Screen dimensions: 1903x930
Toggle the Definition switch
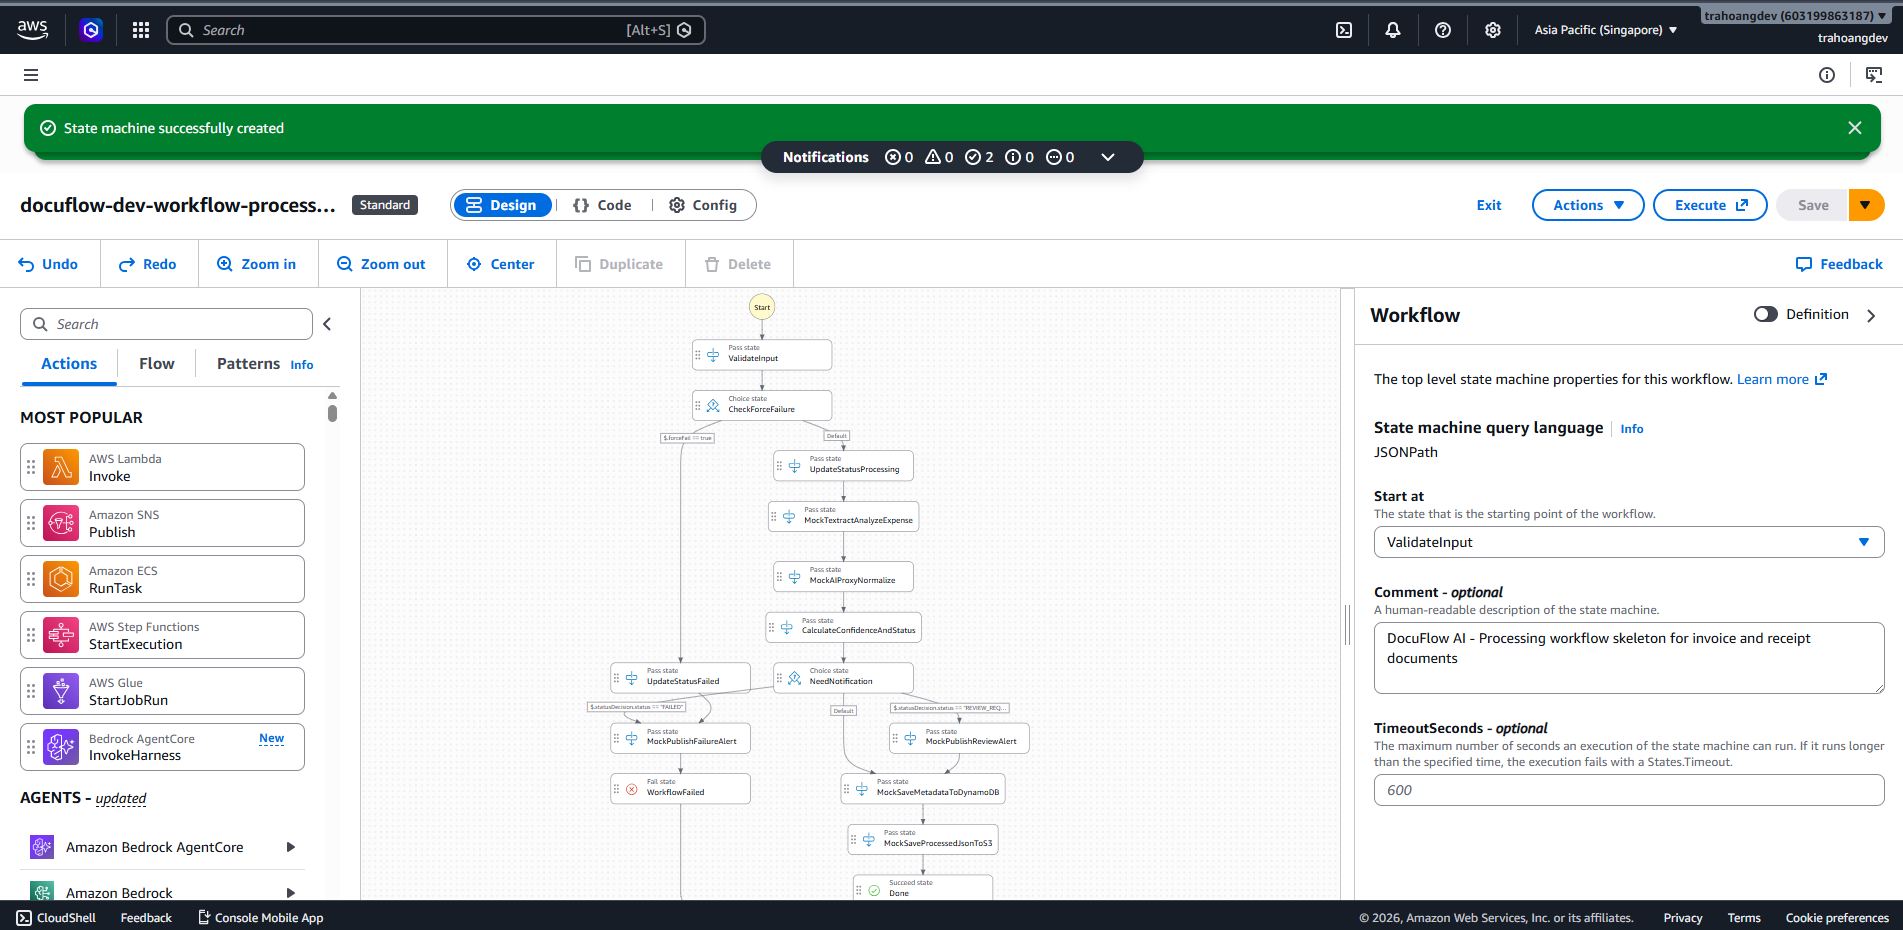[x=1766, y=314]
